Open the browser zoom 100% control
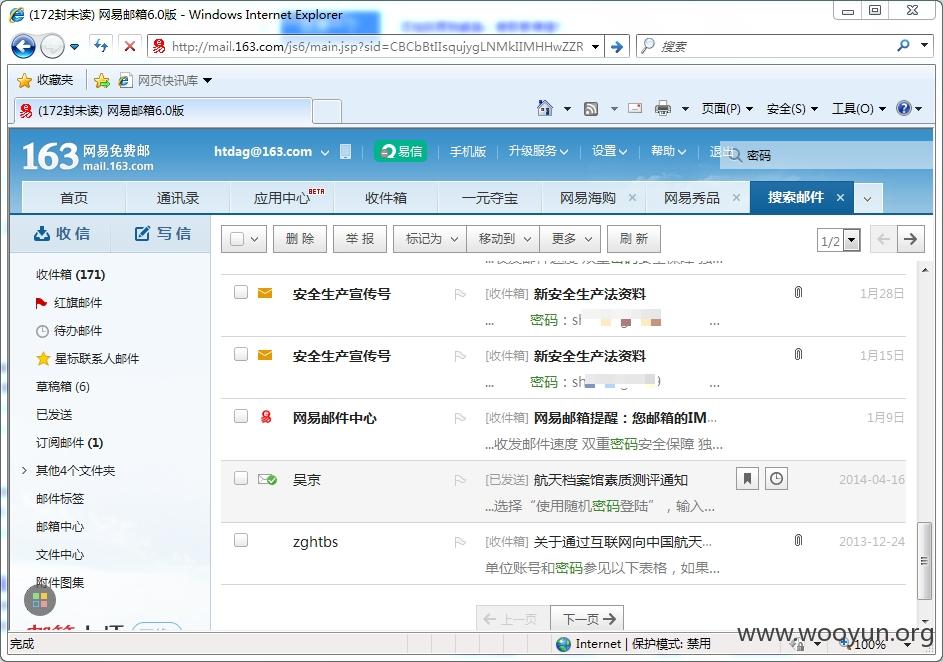Image resolution: width=943 pixels, height=662 pixels. click(x=876, y=644)
